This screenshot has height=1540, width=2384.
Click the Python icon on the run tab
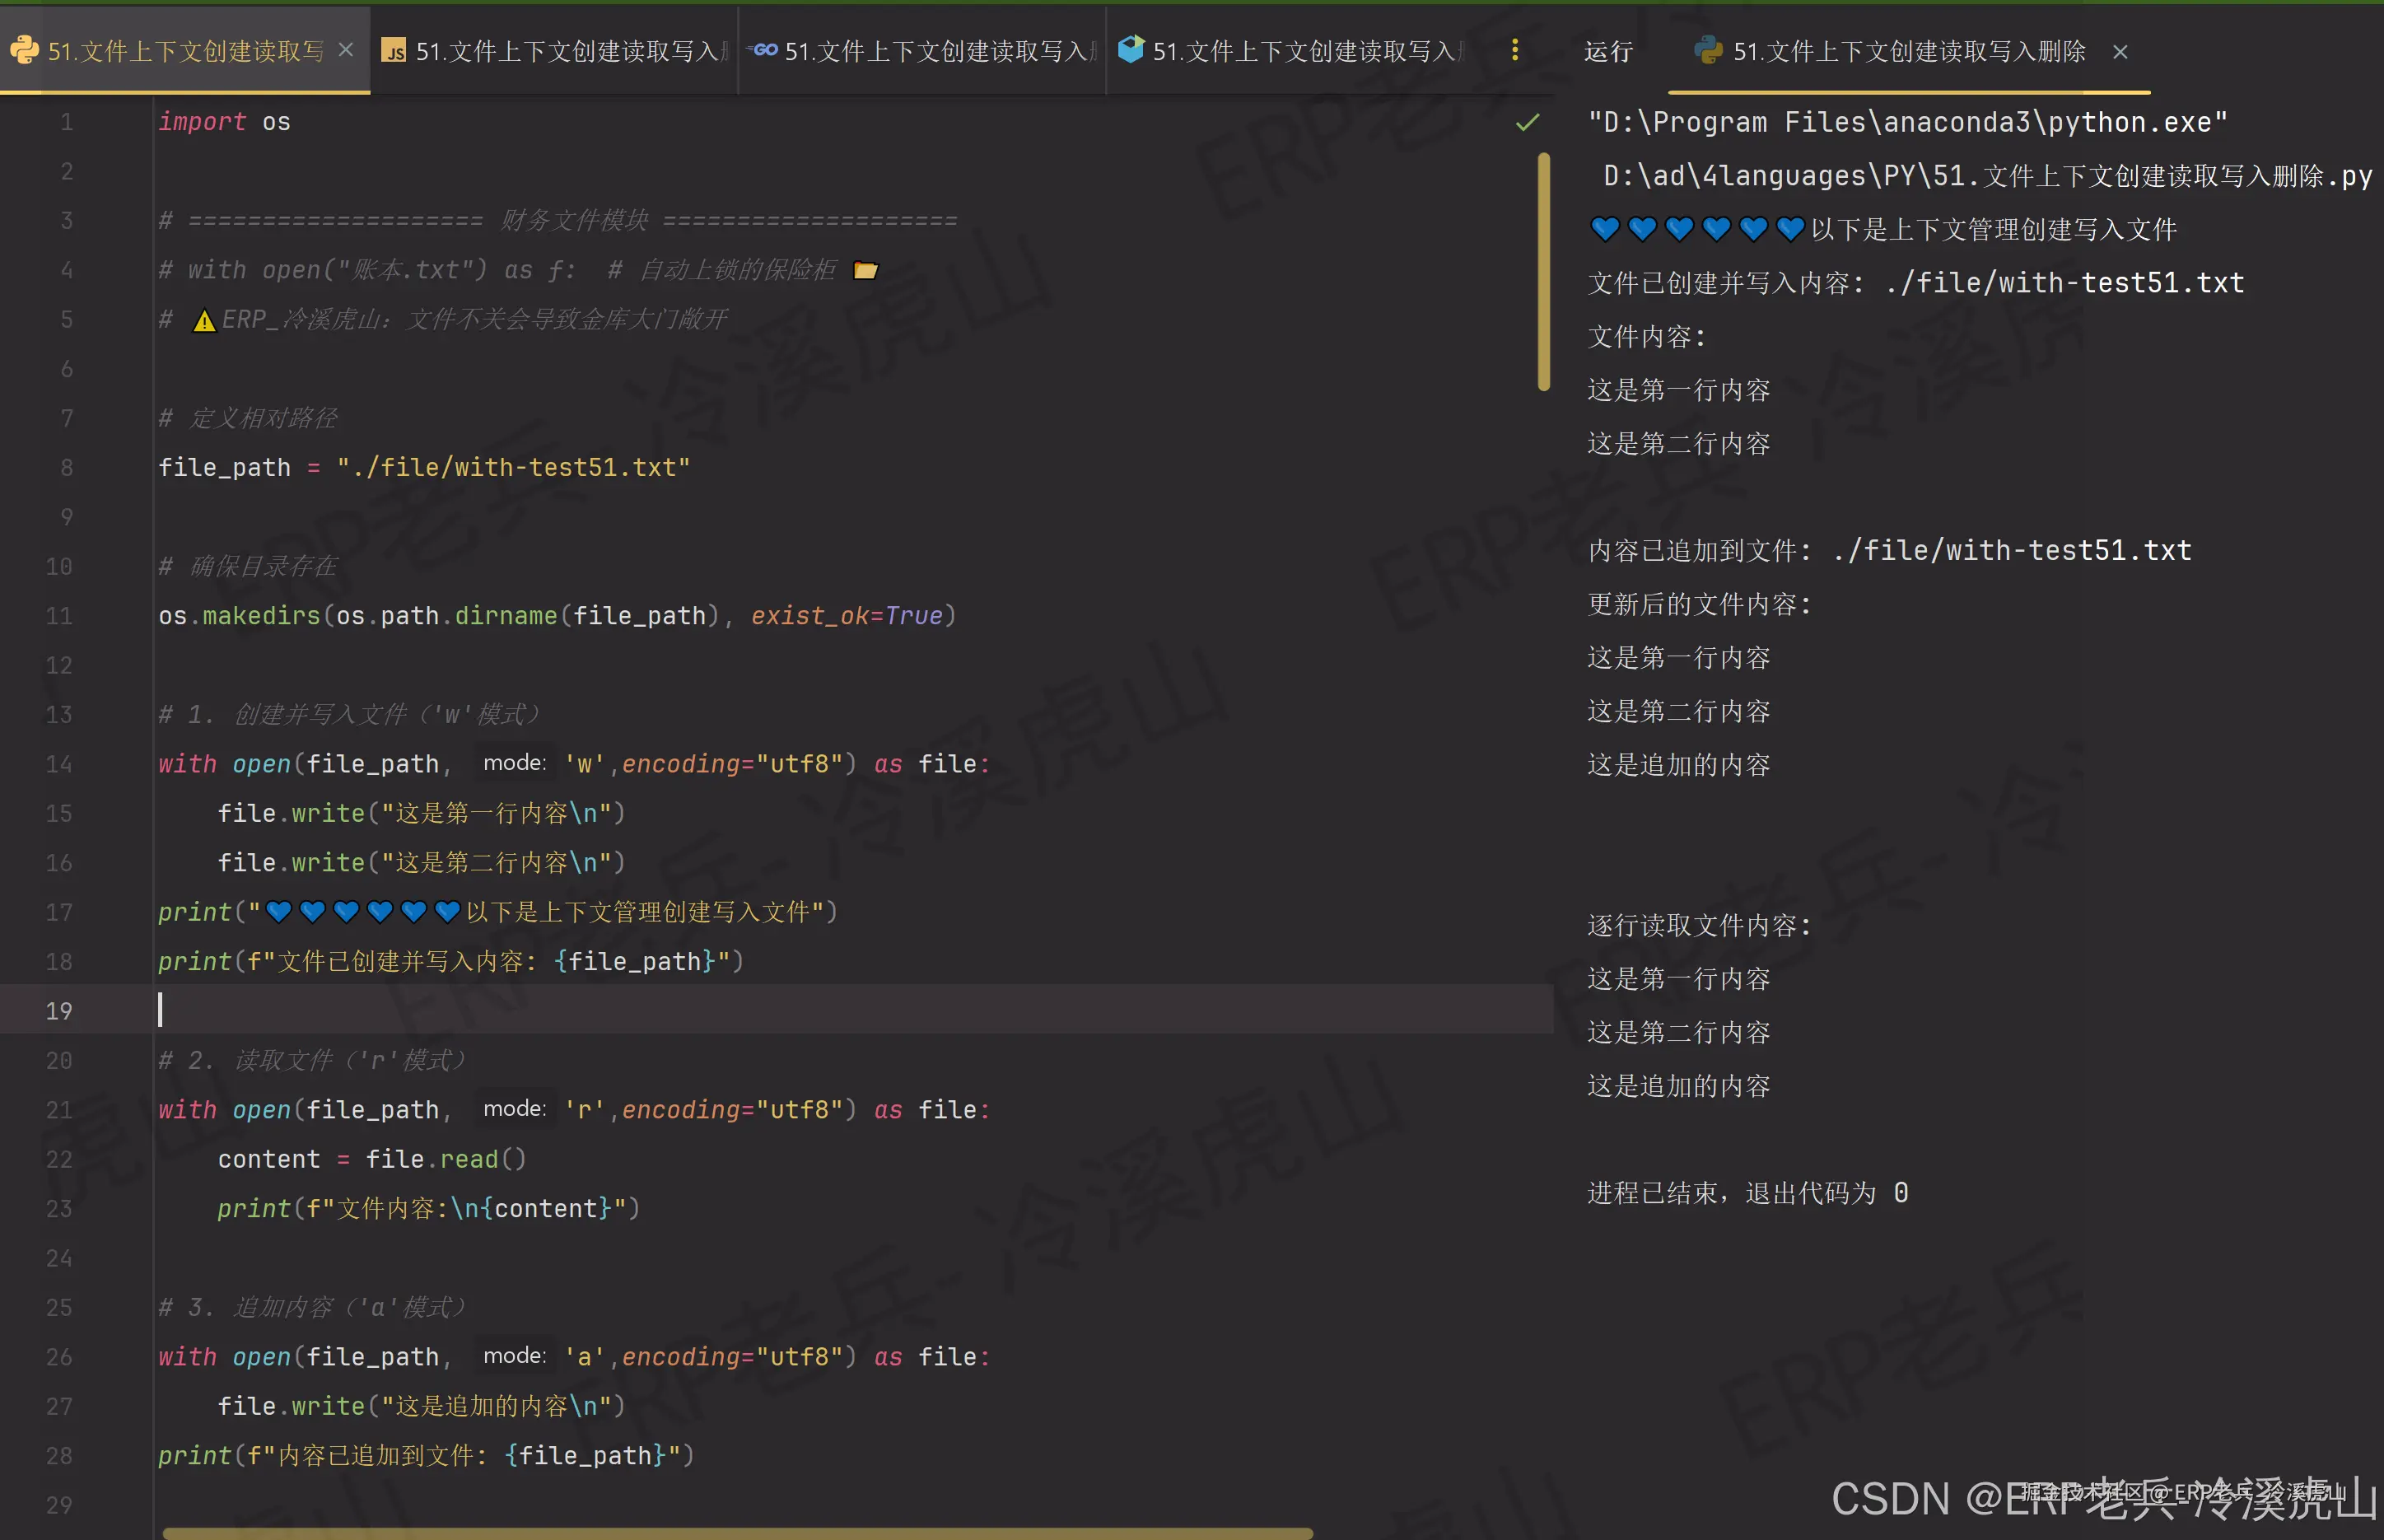click(x=1708, y=50)
